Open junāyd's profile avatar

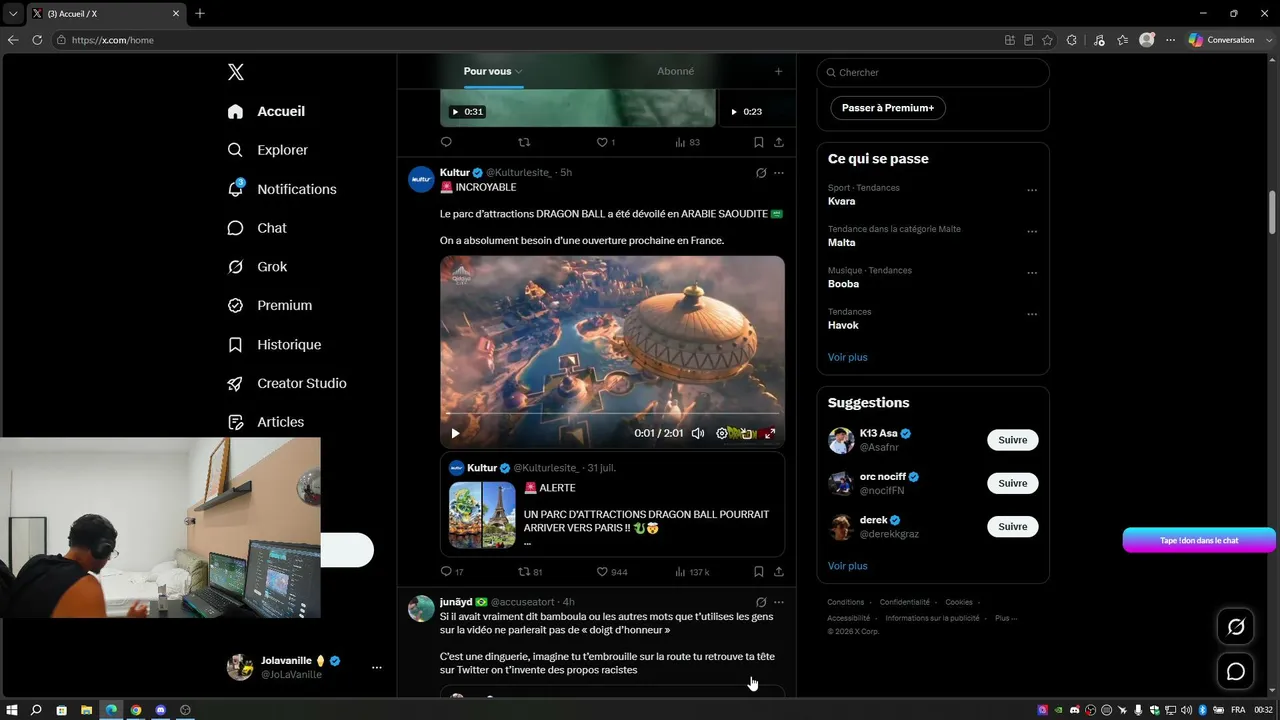(x=421, y=608)
